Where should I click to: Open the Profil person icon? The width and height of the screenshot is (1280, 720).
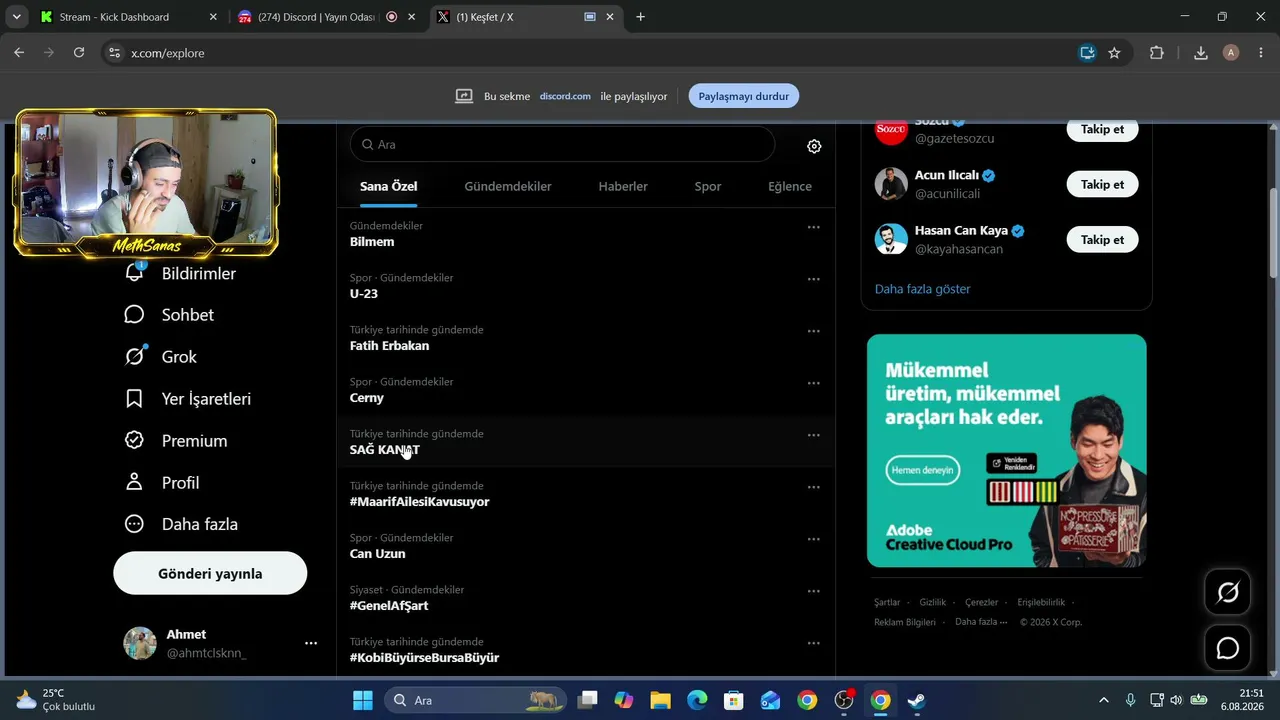134,482
